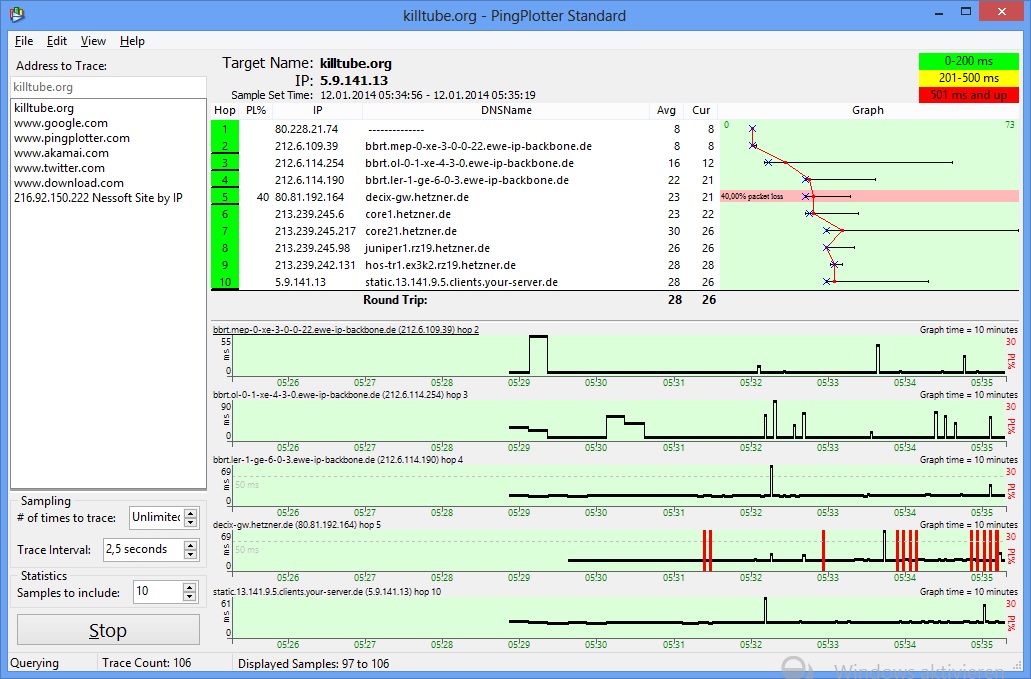Click the Samples to include field
This screenshot has width=1031, height=679.
(156, 592)
